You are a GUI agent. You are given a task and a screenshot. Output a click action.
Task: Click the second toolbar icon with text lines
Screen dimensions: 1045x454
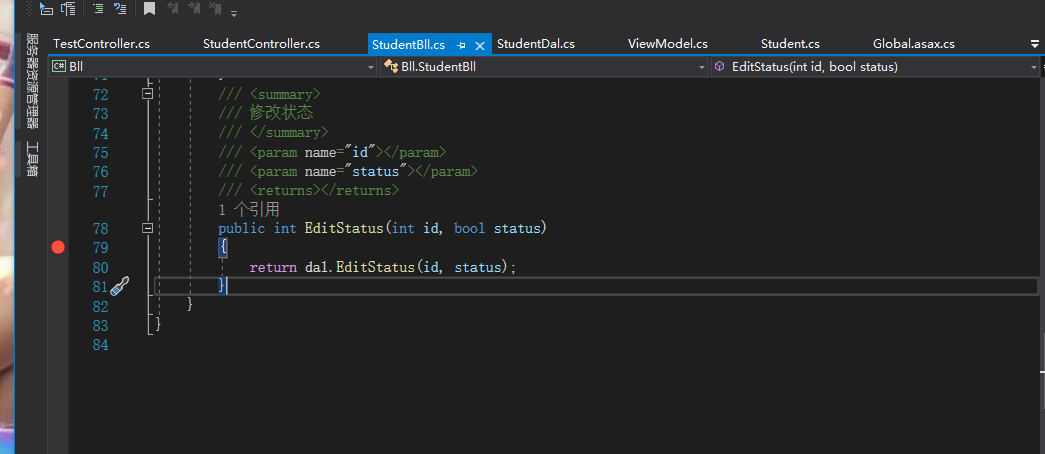point(68,9)
